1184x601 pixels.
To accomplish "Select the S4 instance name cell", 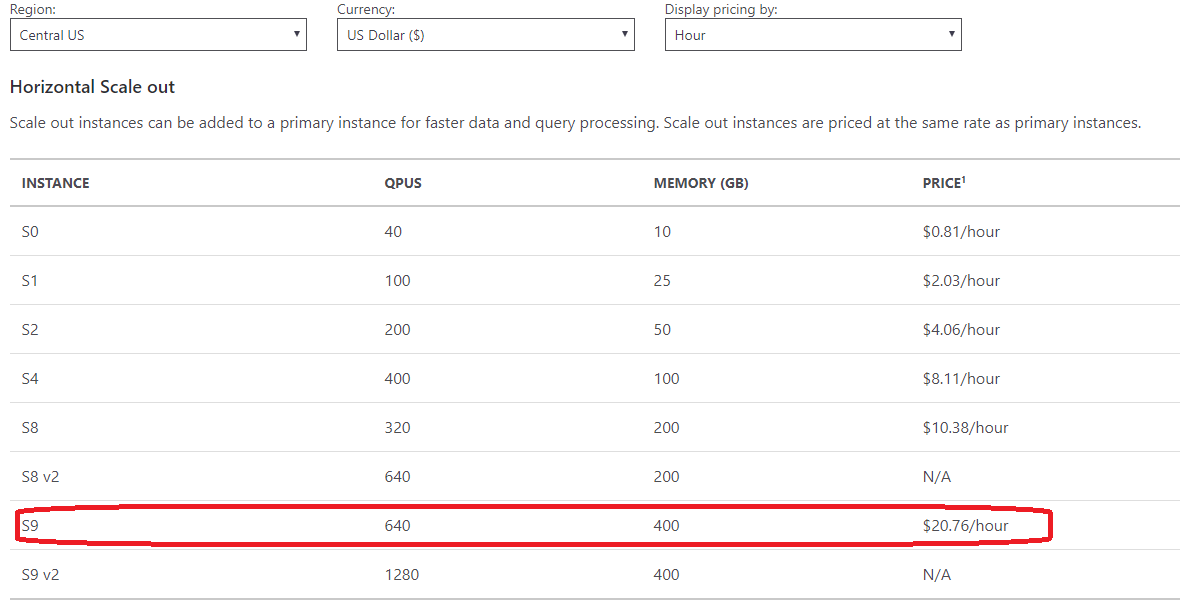I will pyautogui.click(x=29, y=379).
